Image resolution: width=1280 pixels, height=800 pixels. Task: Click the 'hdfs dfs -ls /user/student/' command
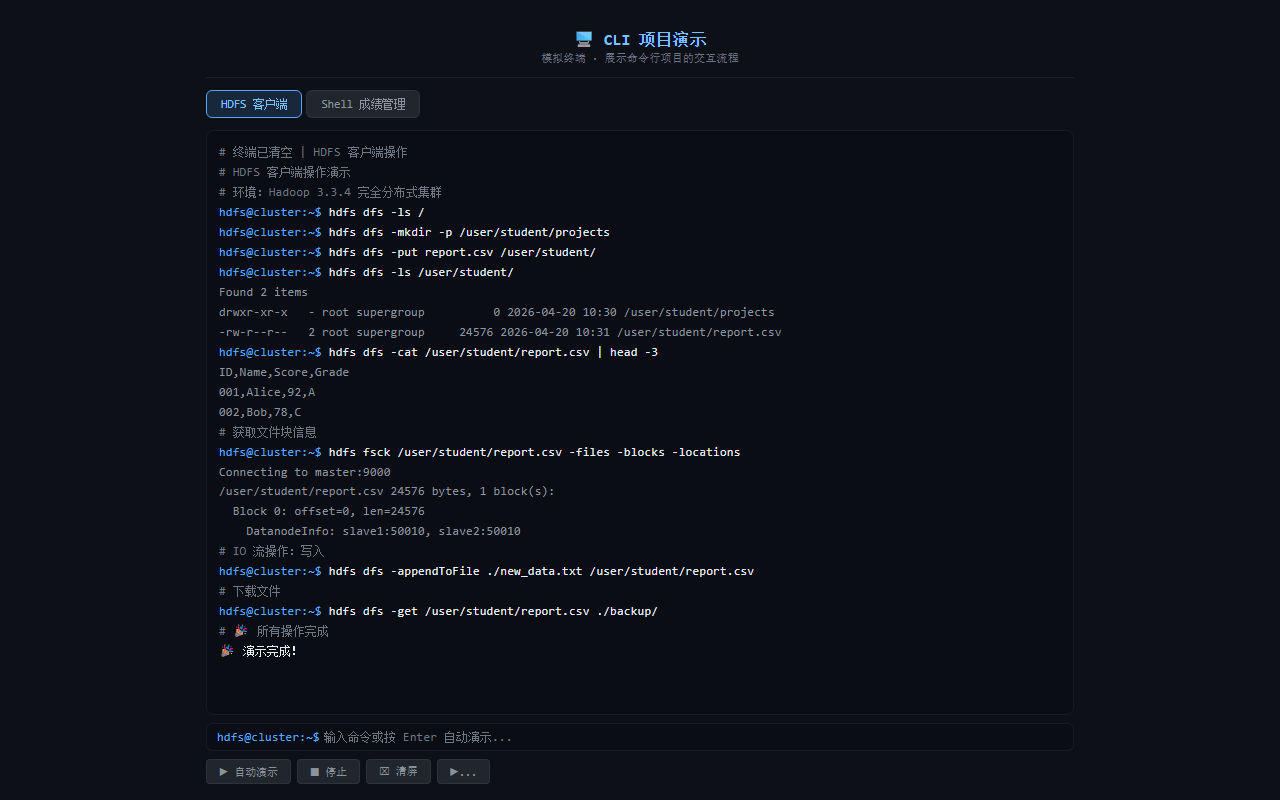pyautogui.click(x=366, y=272)
